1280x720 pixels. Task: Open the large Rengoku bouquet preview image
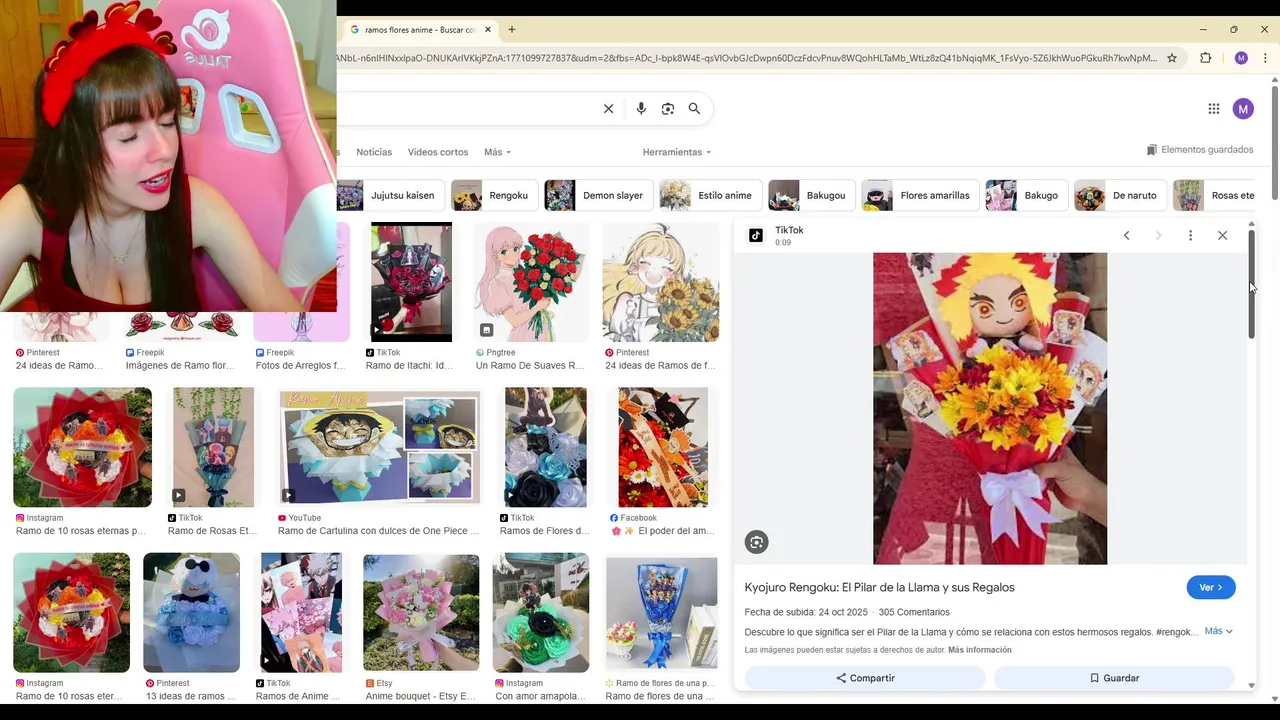click(x=990, y=408)
